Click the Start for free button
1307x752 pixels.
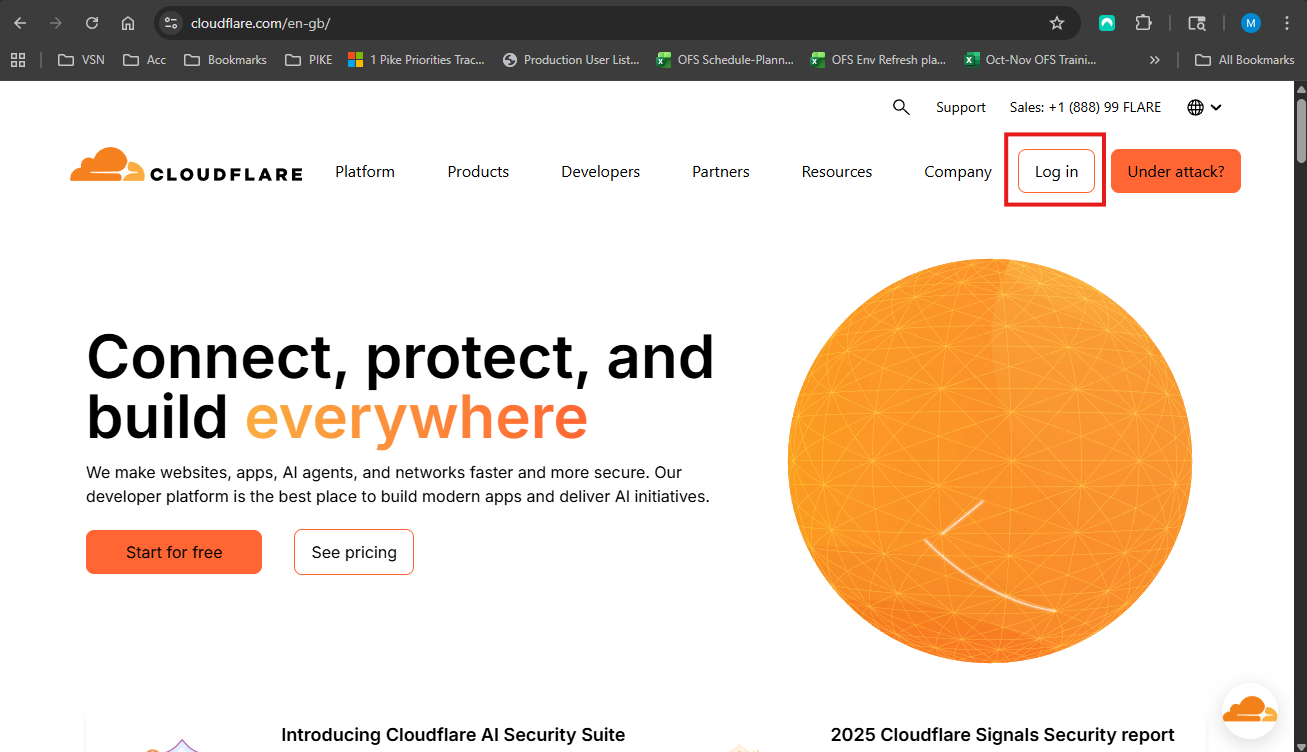(x=174, y=552)
